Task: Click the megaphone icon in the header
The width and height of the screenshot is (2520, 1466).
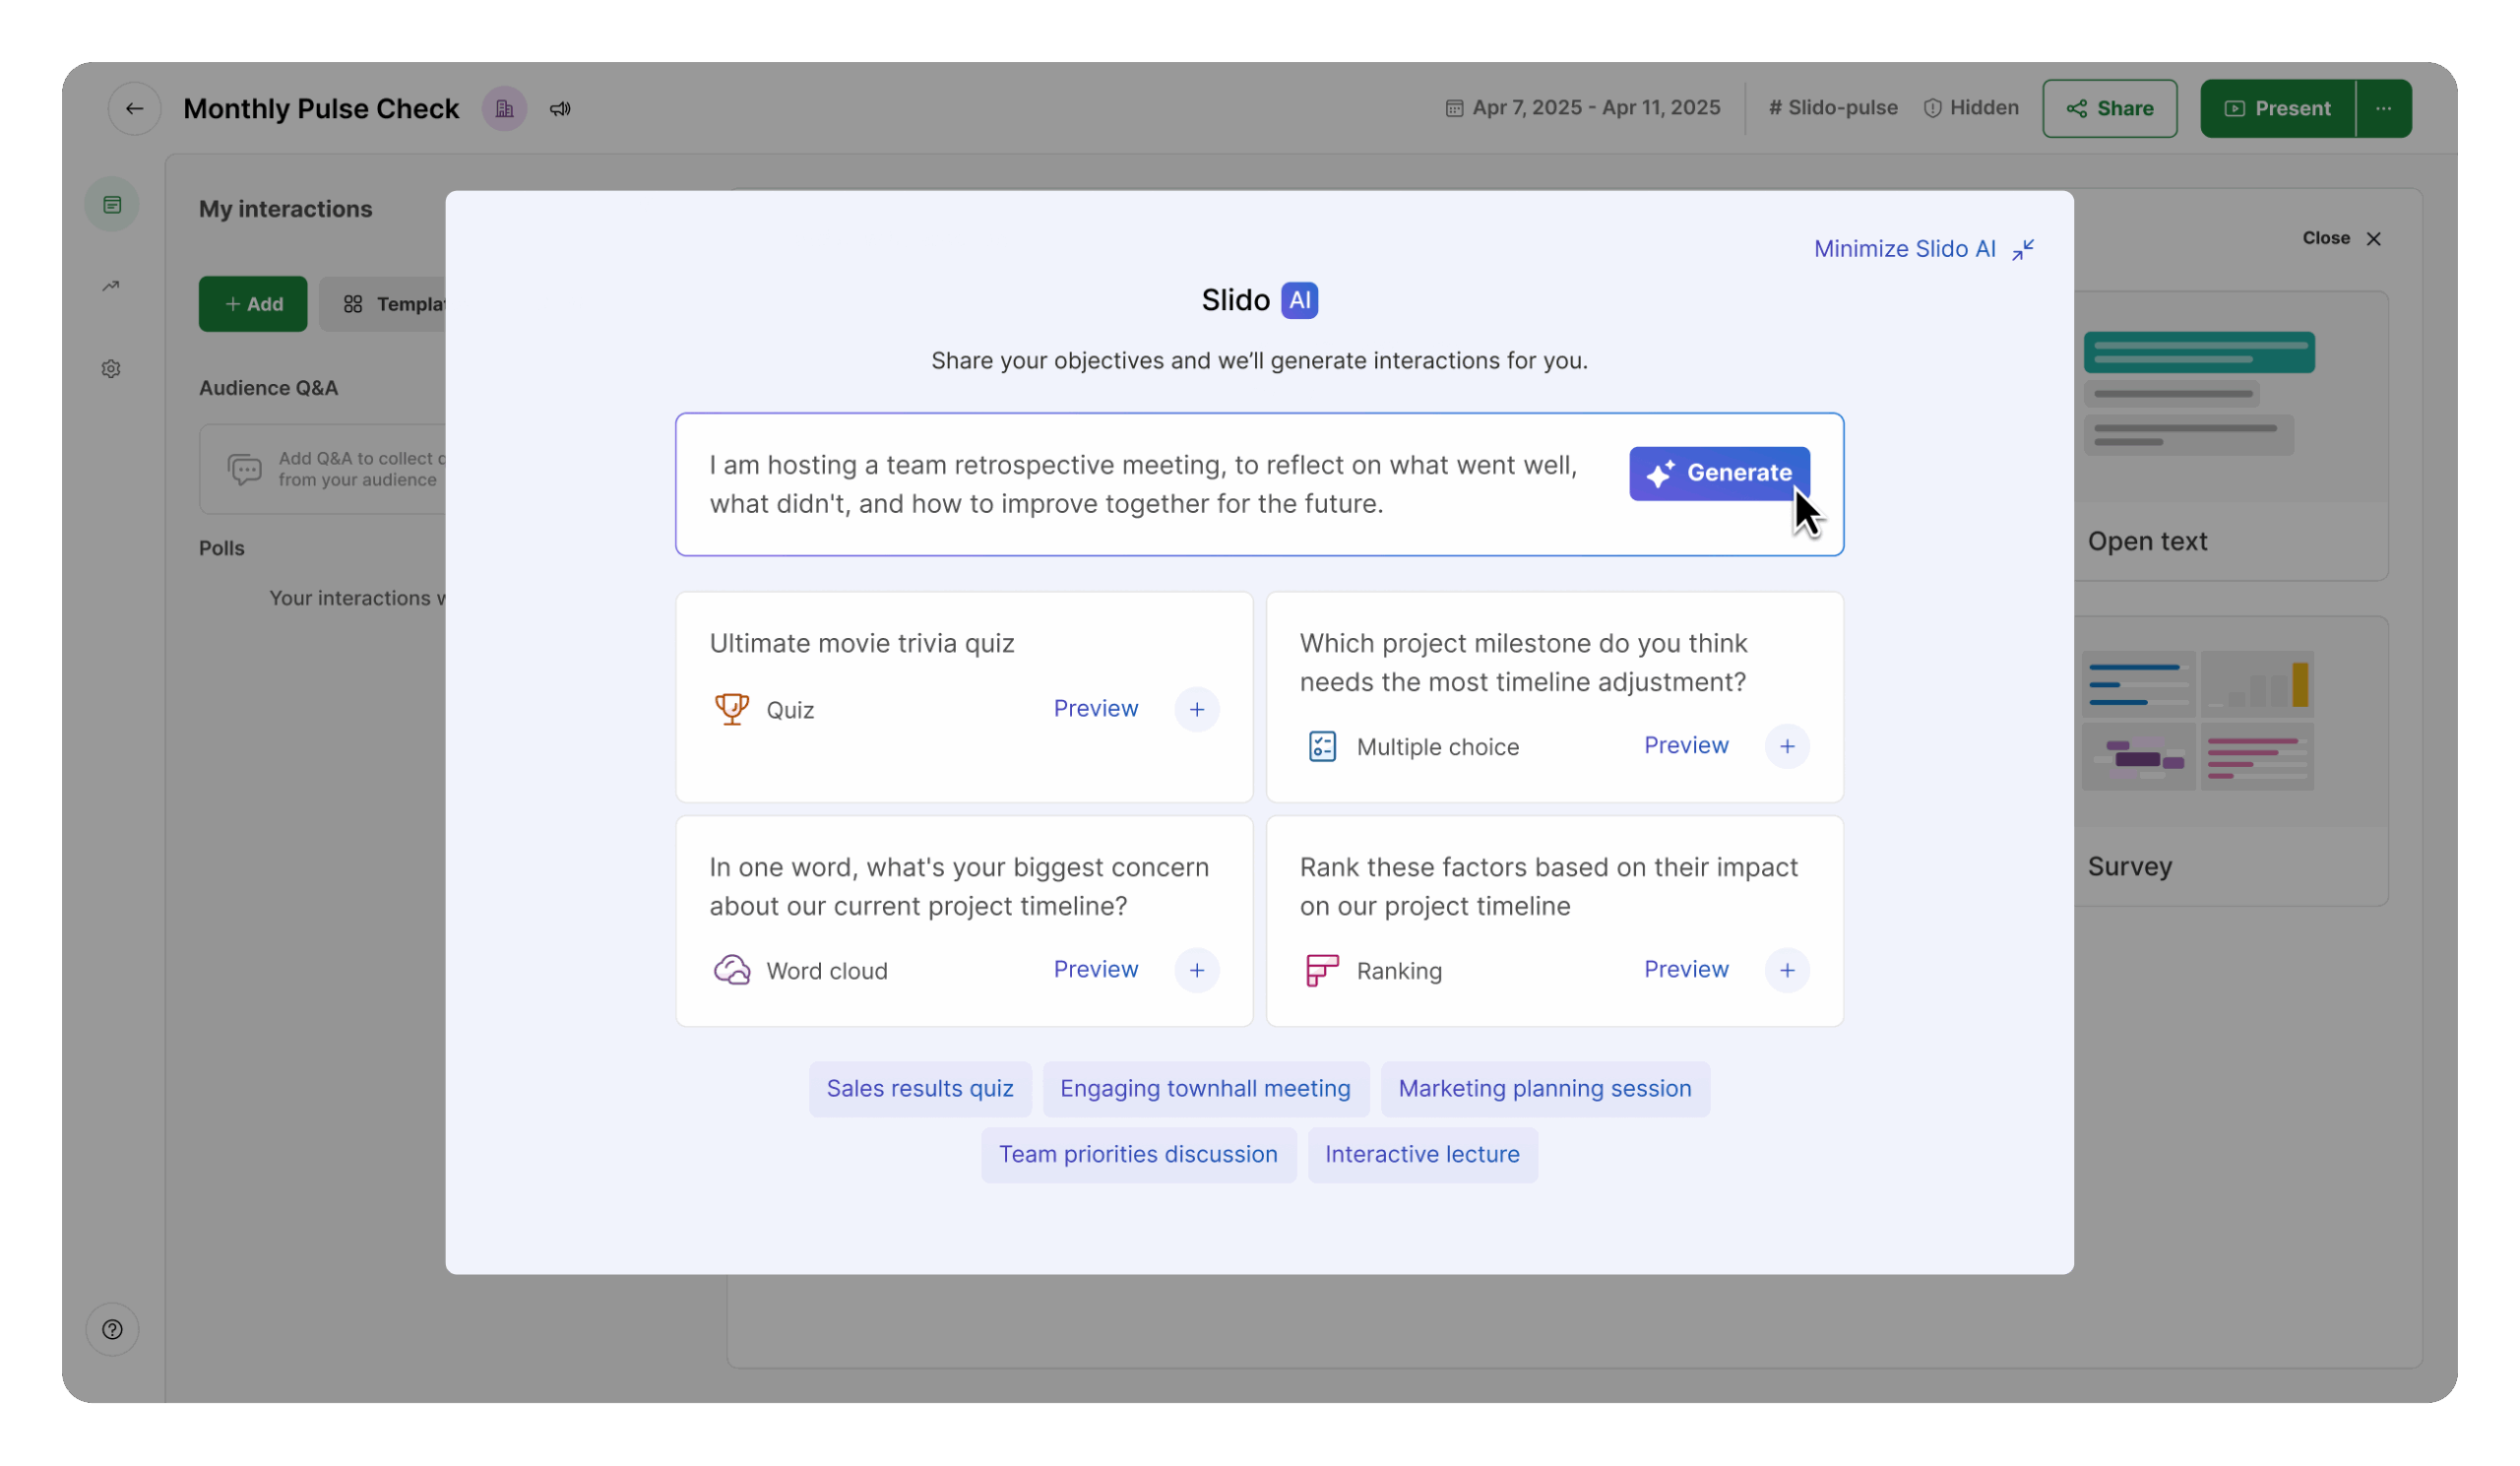Action: 560,108
